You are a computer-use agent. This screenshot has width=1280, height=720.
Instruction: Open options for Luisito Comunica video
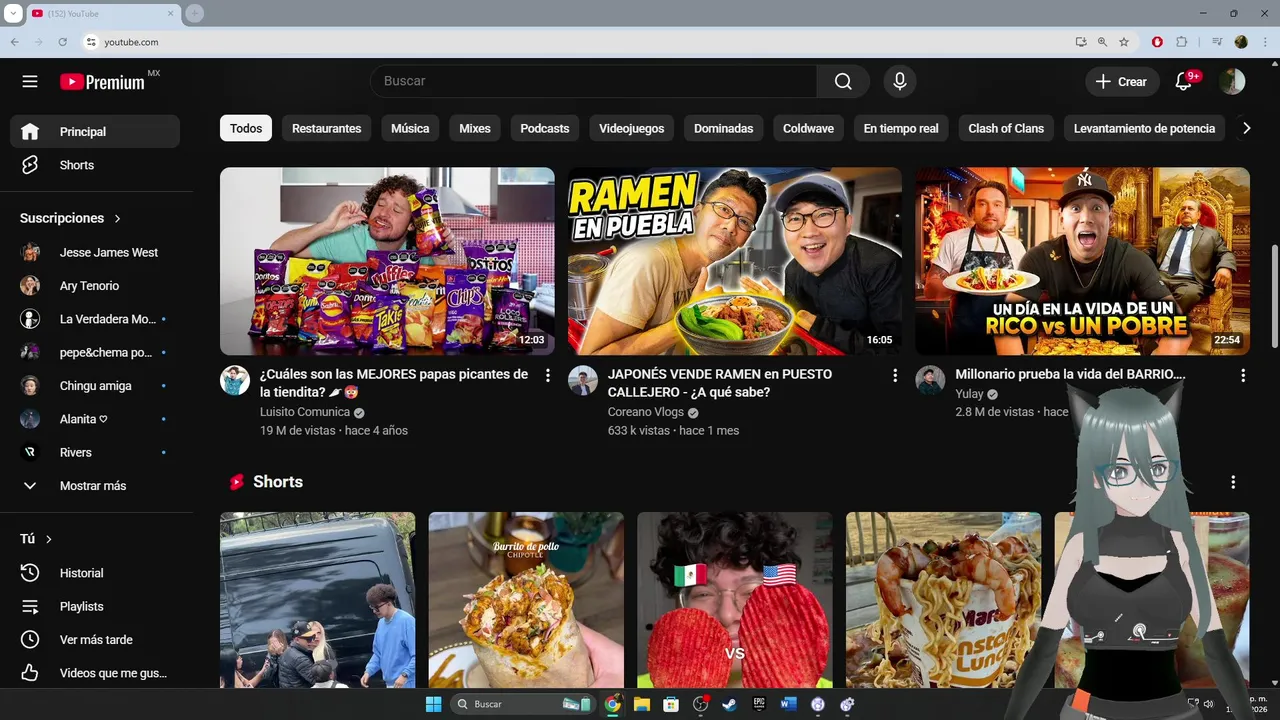547,375
